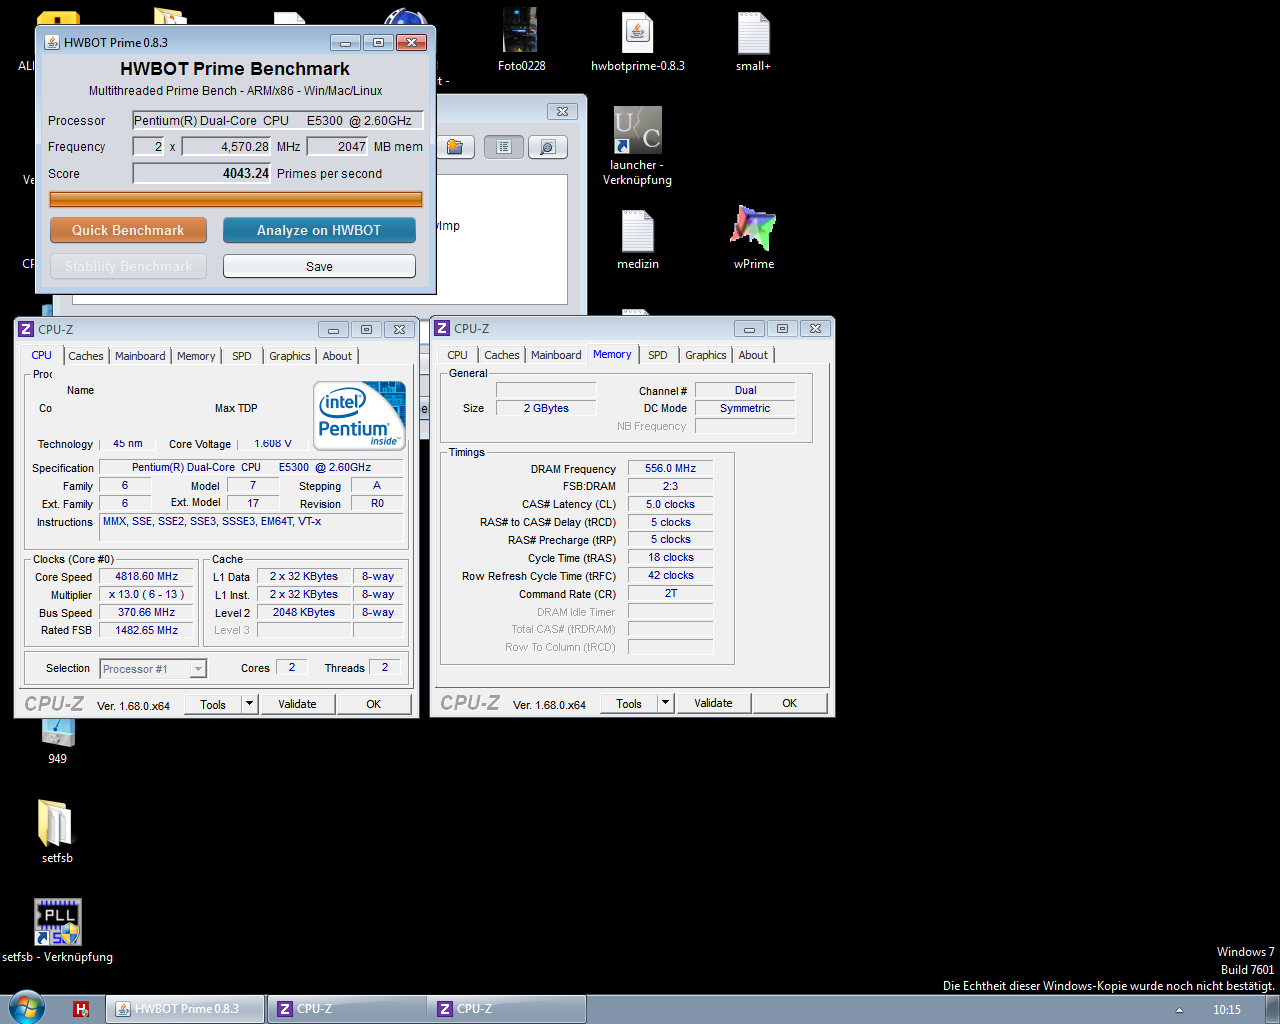
Task: Select the Caches tab in left CPU-Z
Action: point(86,356)
